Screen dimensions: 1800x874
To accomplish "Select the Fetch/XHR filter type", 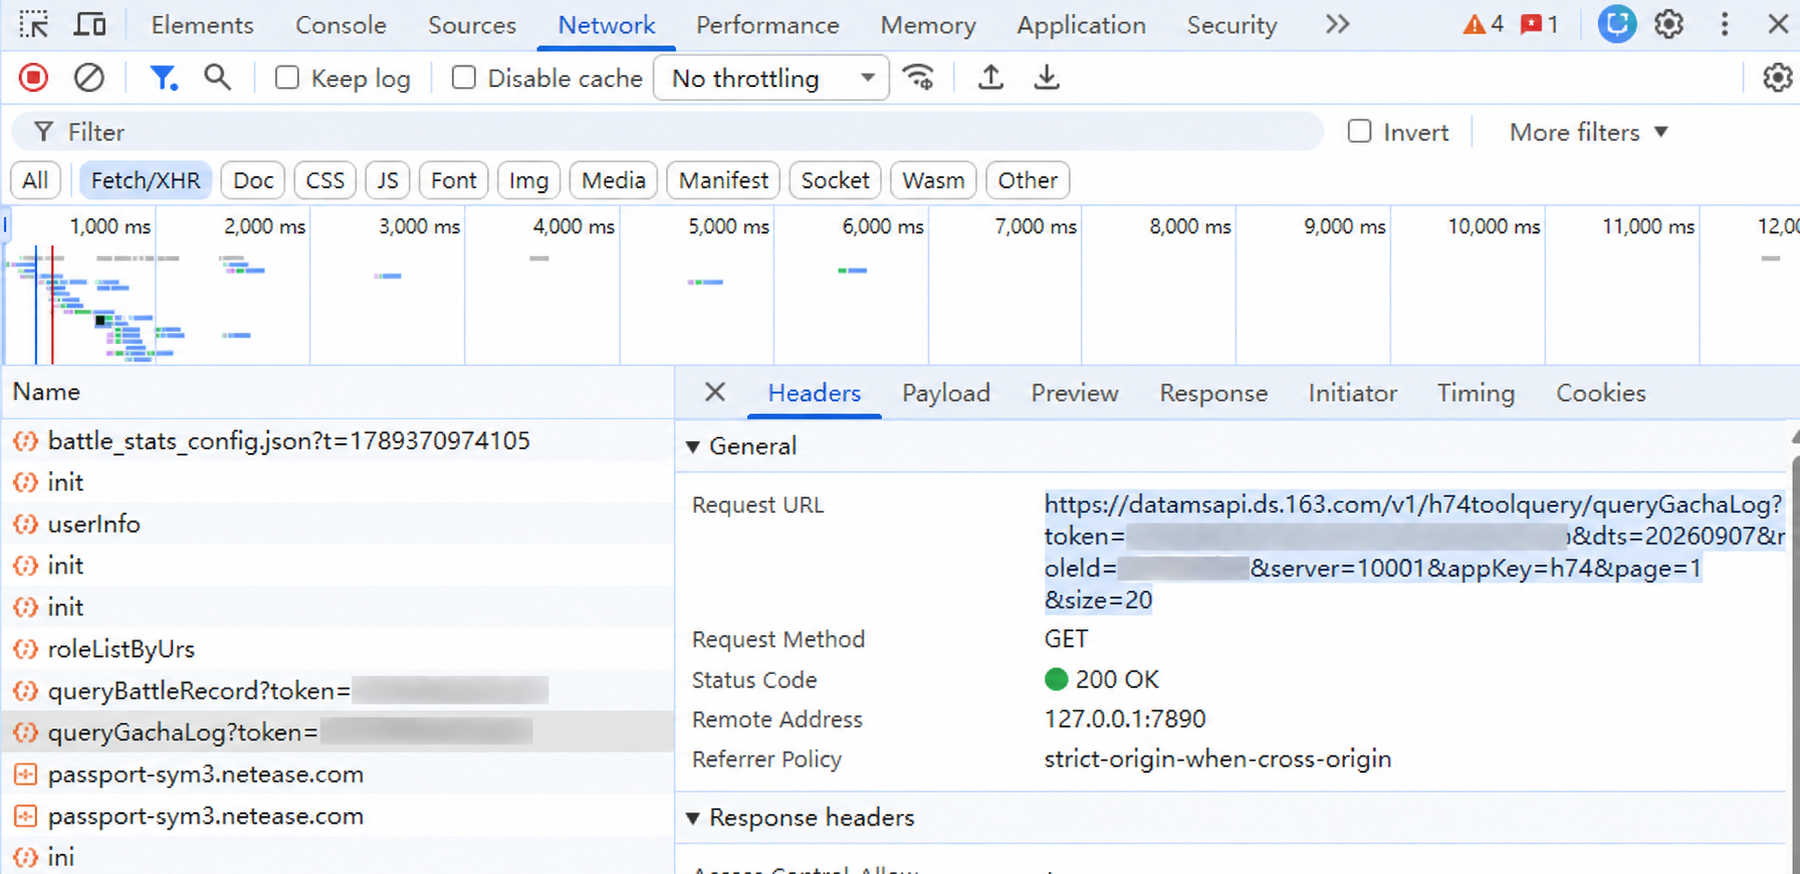I will (x=146, y=180).
